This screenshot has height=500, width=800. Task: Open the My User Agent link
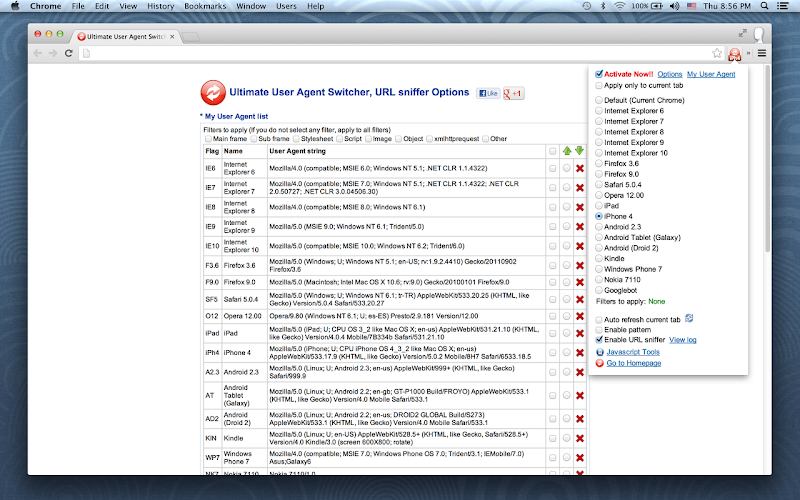point(711,74)
